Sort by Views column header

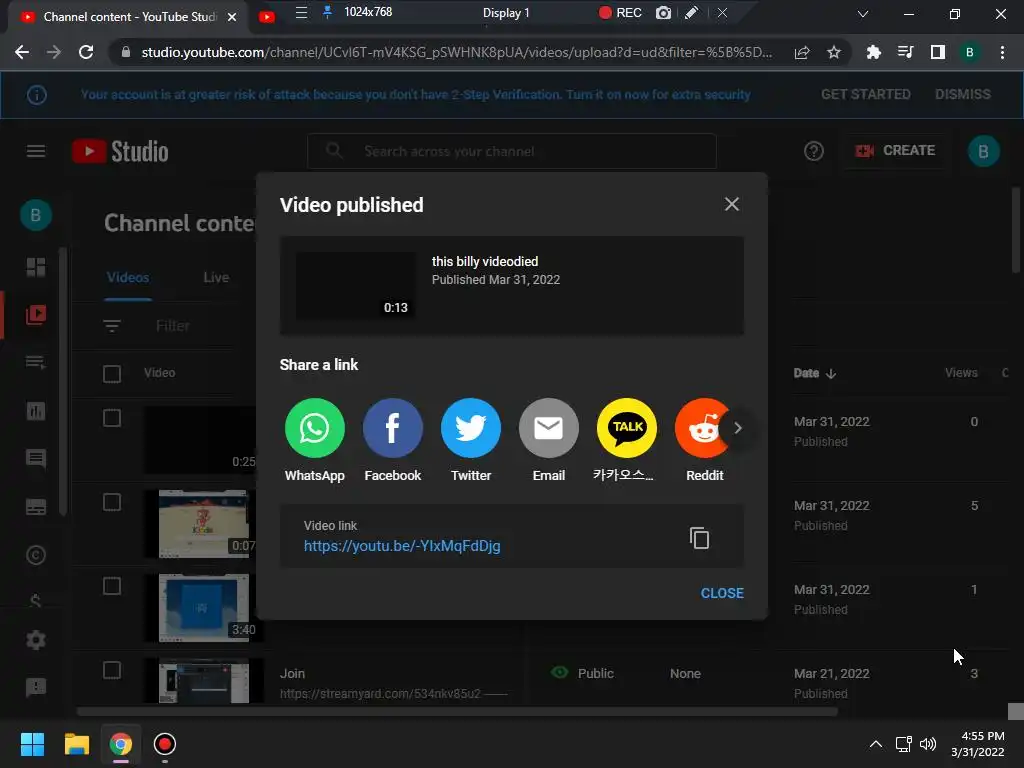tap(961, 373)
